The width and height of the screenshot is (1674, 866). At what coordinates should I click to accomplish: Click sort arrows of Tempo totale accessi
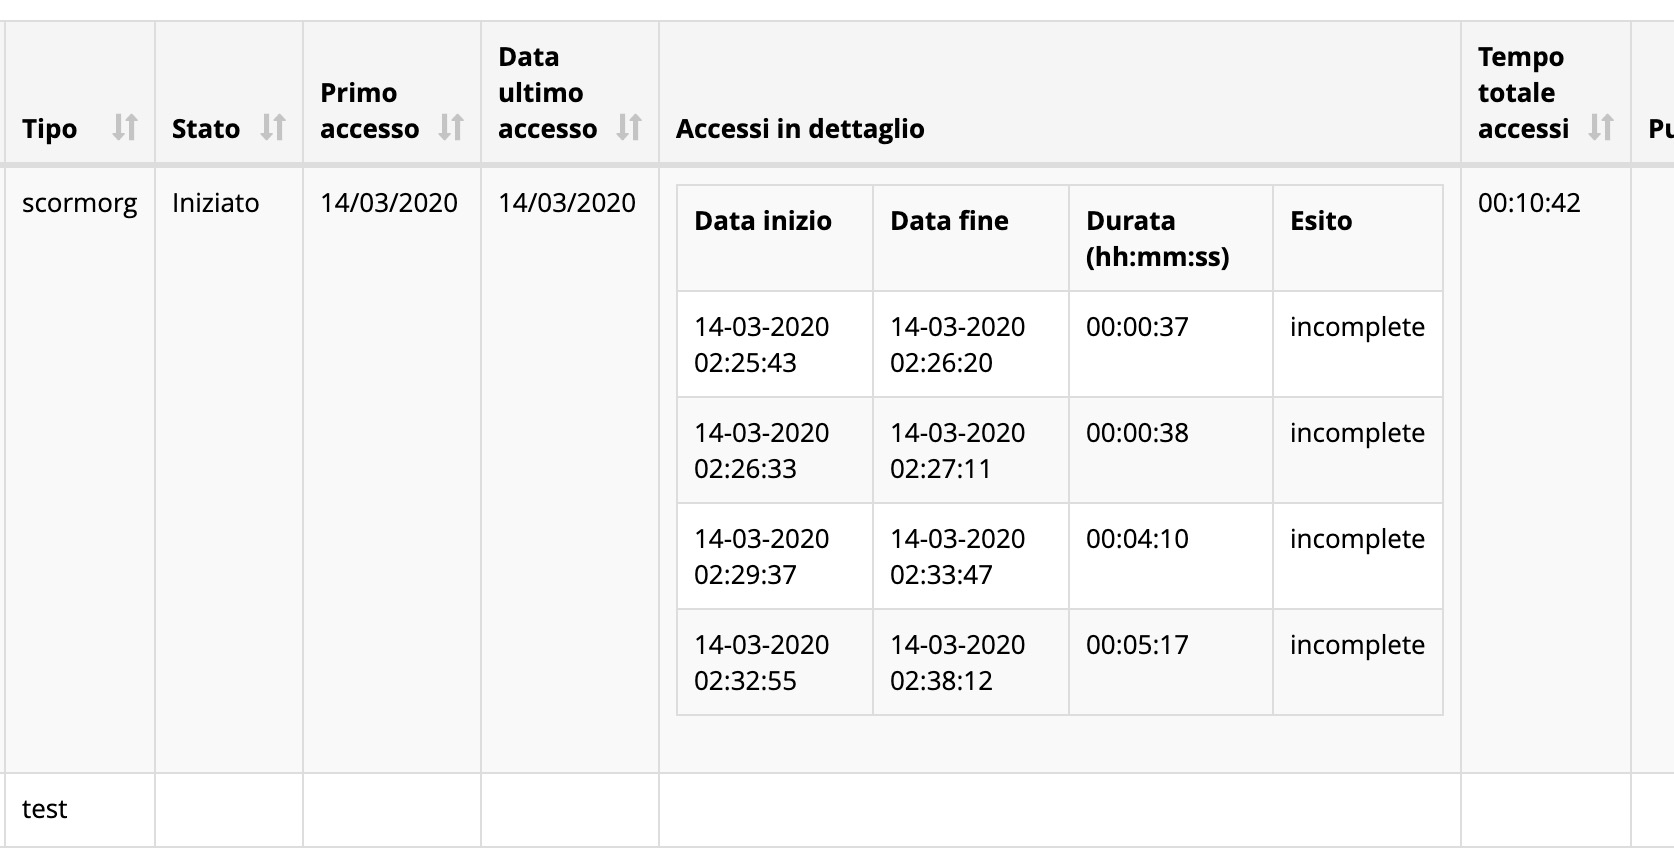[1601, 128]
